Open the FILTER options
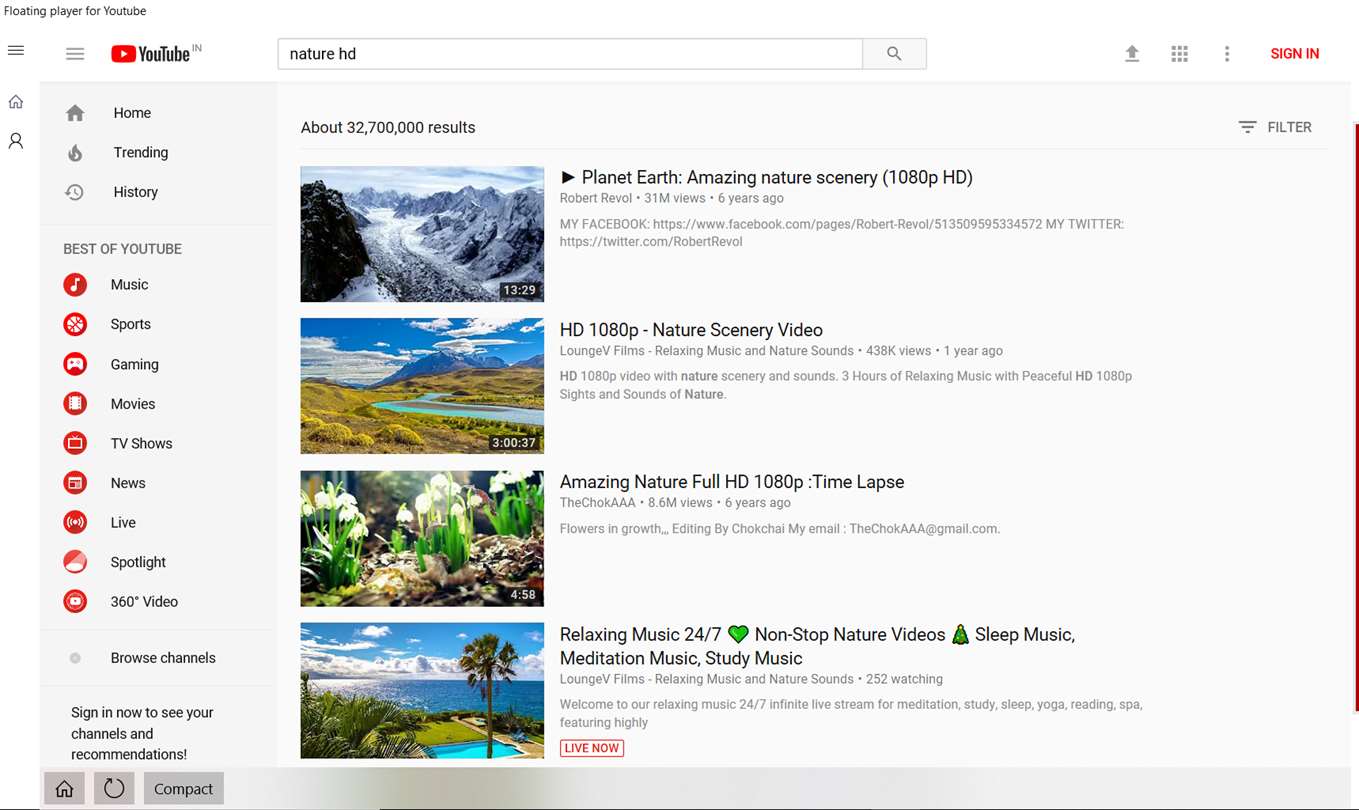 coord(1275,127)
